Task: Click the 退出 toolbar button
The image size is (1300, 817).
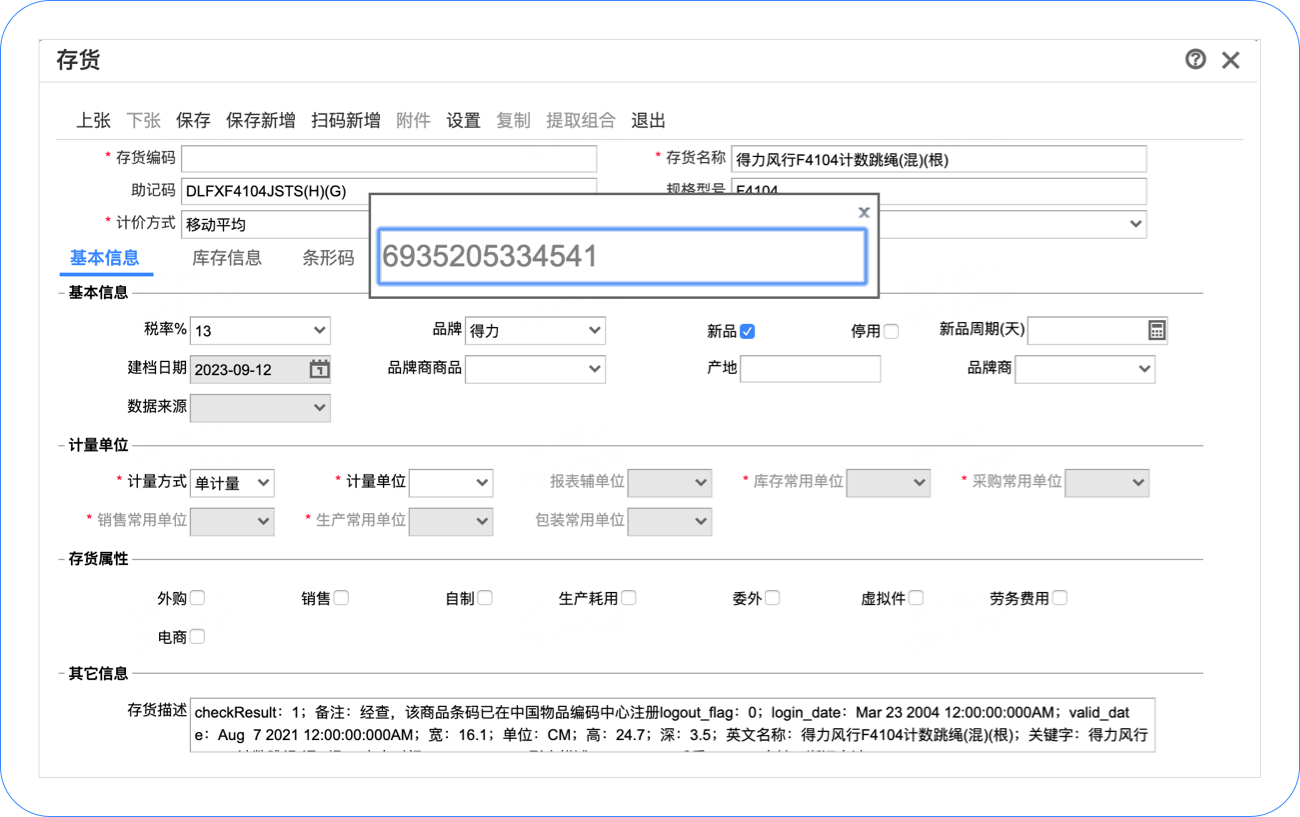Action: point(648,121)
